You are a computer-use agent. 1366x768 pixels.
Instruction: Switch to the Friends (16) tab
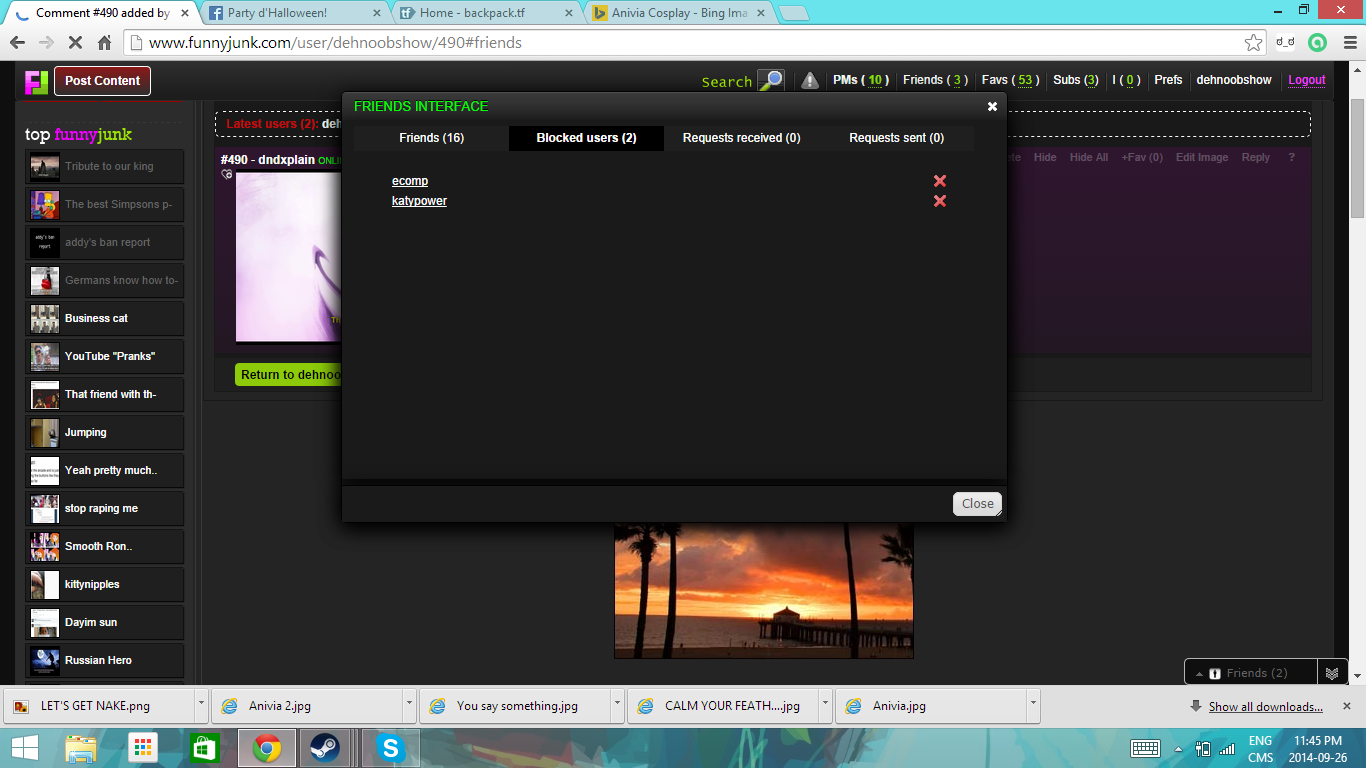(x=431, y=138)
